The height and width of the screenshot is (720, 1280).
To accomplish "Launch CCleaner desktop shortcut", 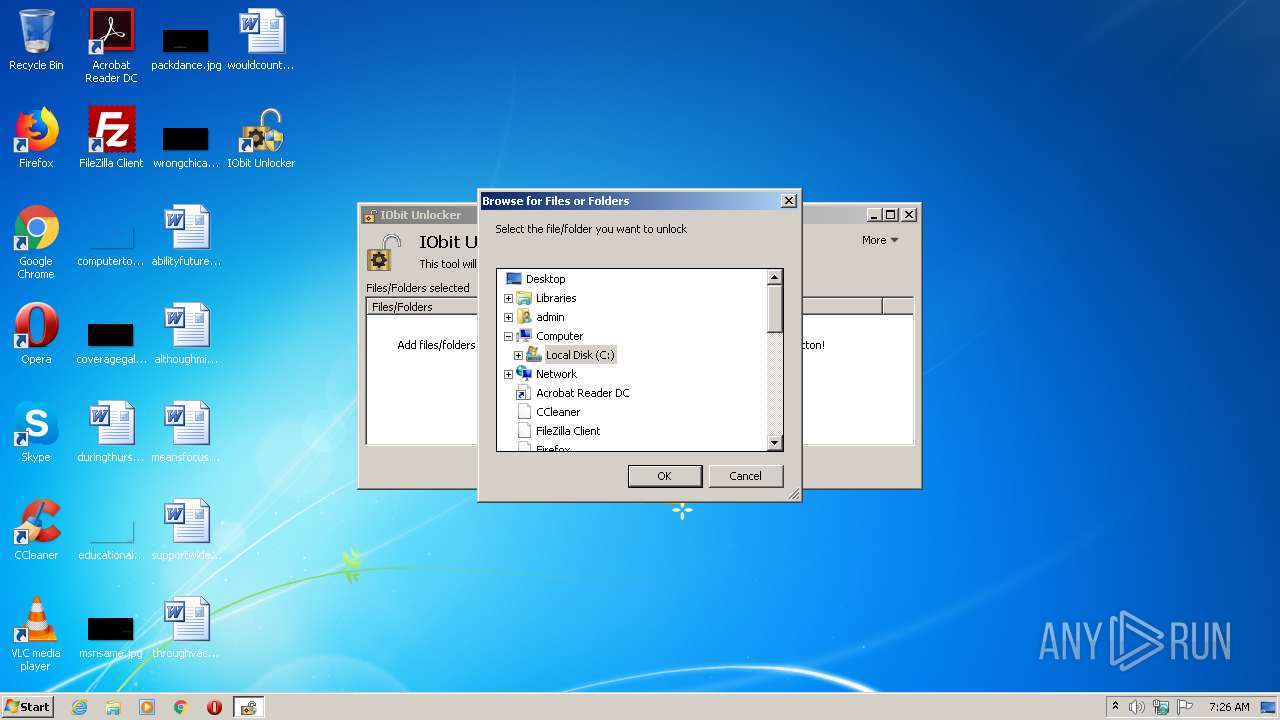I will (x=36, y=530).
